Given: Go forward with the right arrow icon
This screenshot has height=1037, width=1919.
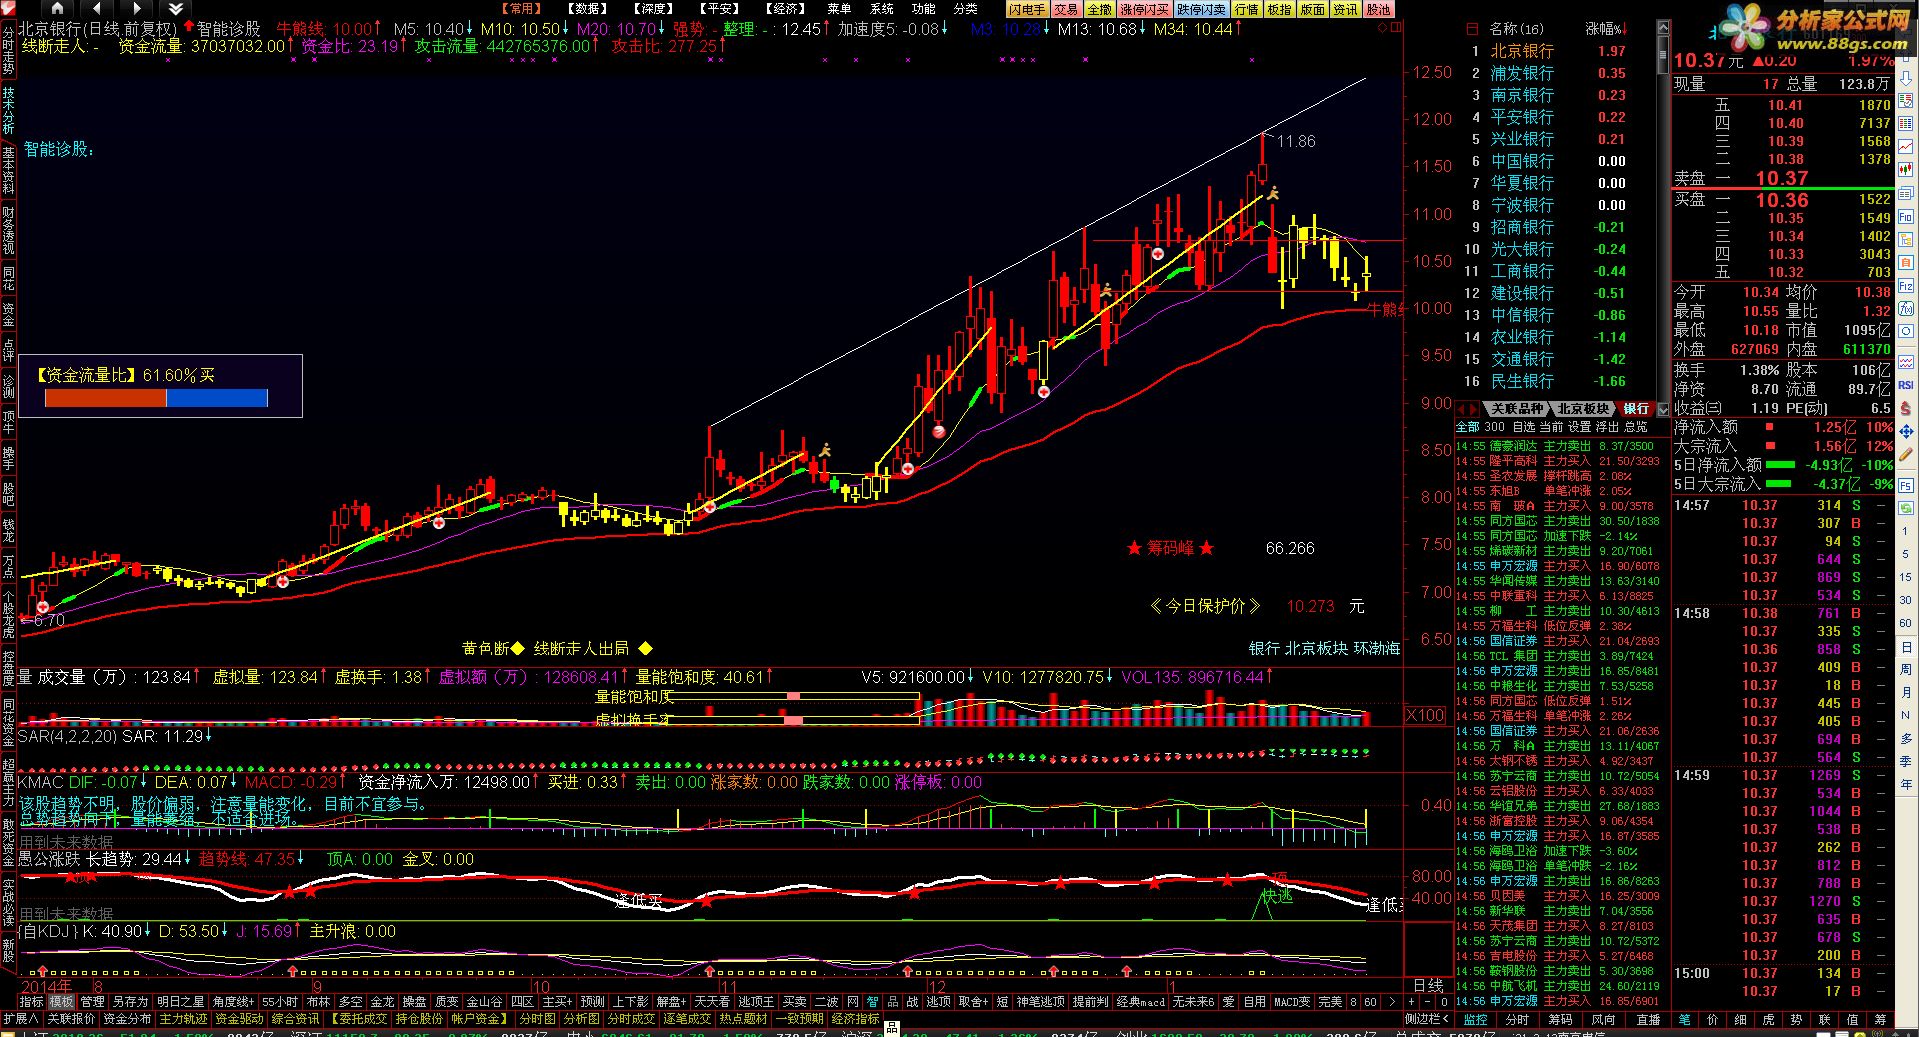Looking at the screenshot, I should click(x=137, y=8).
